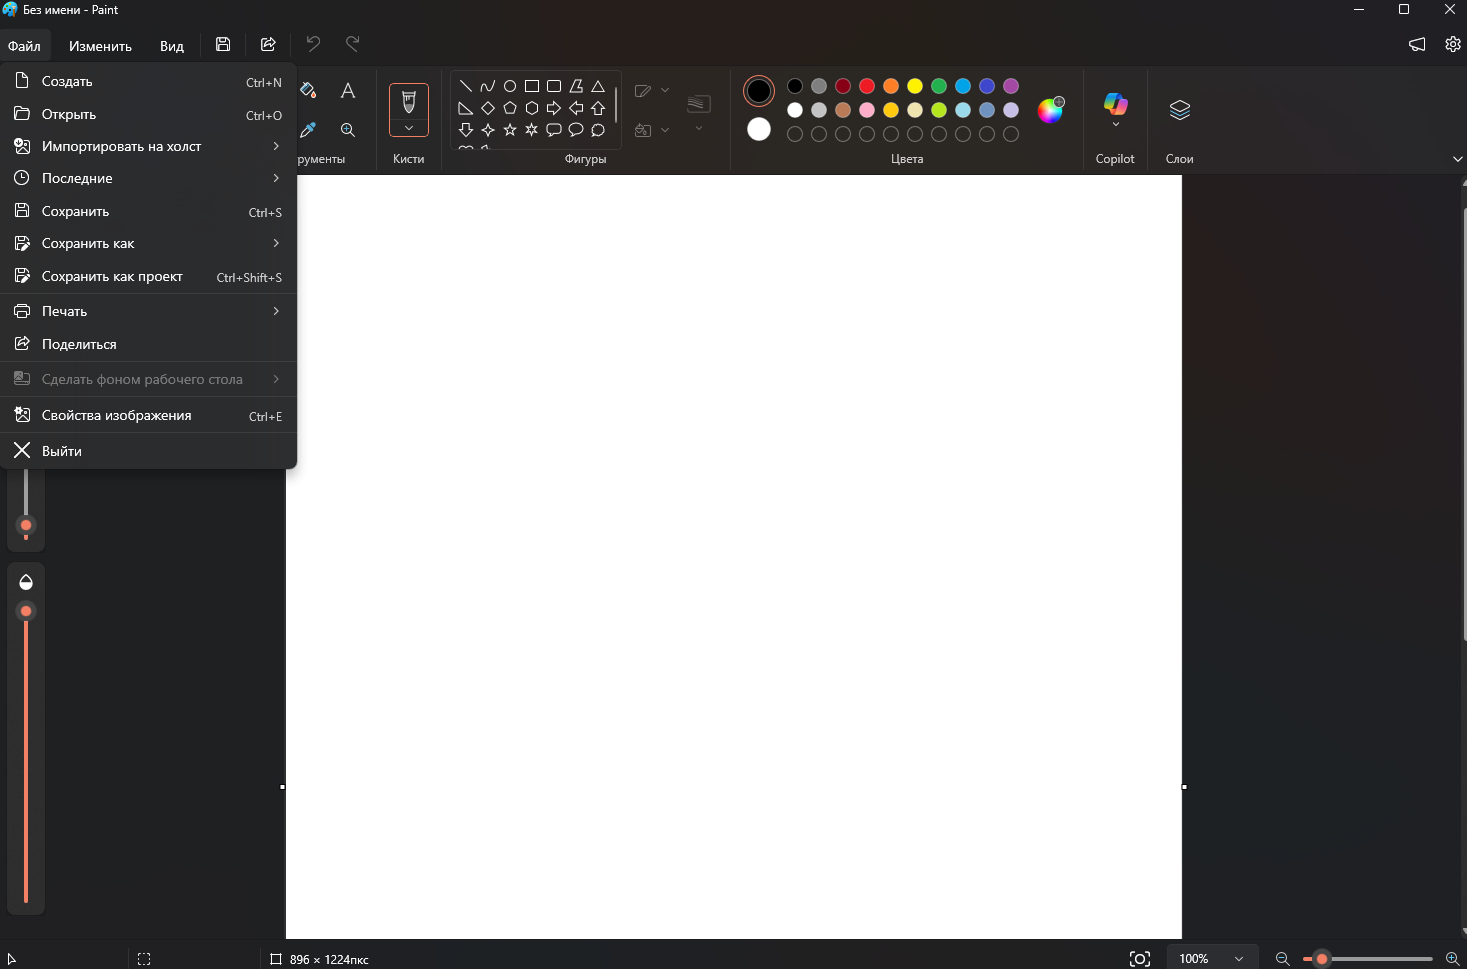Pick the red color swatch
Image resolution: width=1467 pixels, height=969 pixels.
[867, 86]
